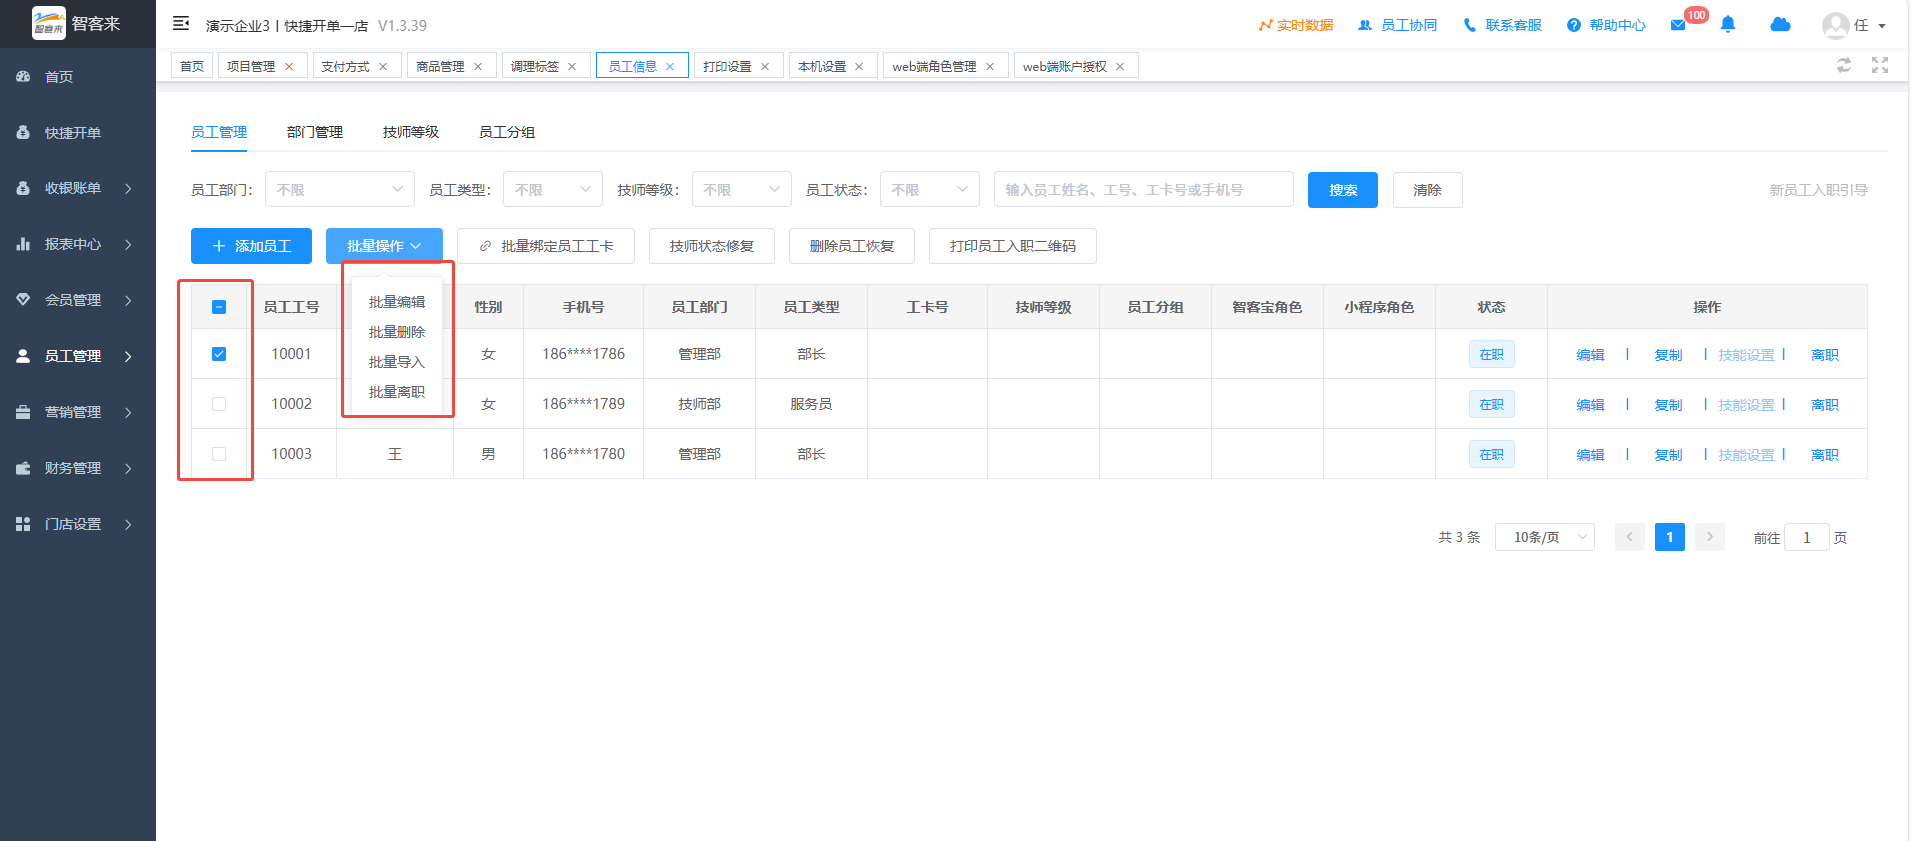Expand 门店设置 sidebar menu
Viewport: 1911px width, 841px height.
click(x=78, y=524)
